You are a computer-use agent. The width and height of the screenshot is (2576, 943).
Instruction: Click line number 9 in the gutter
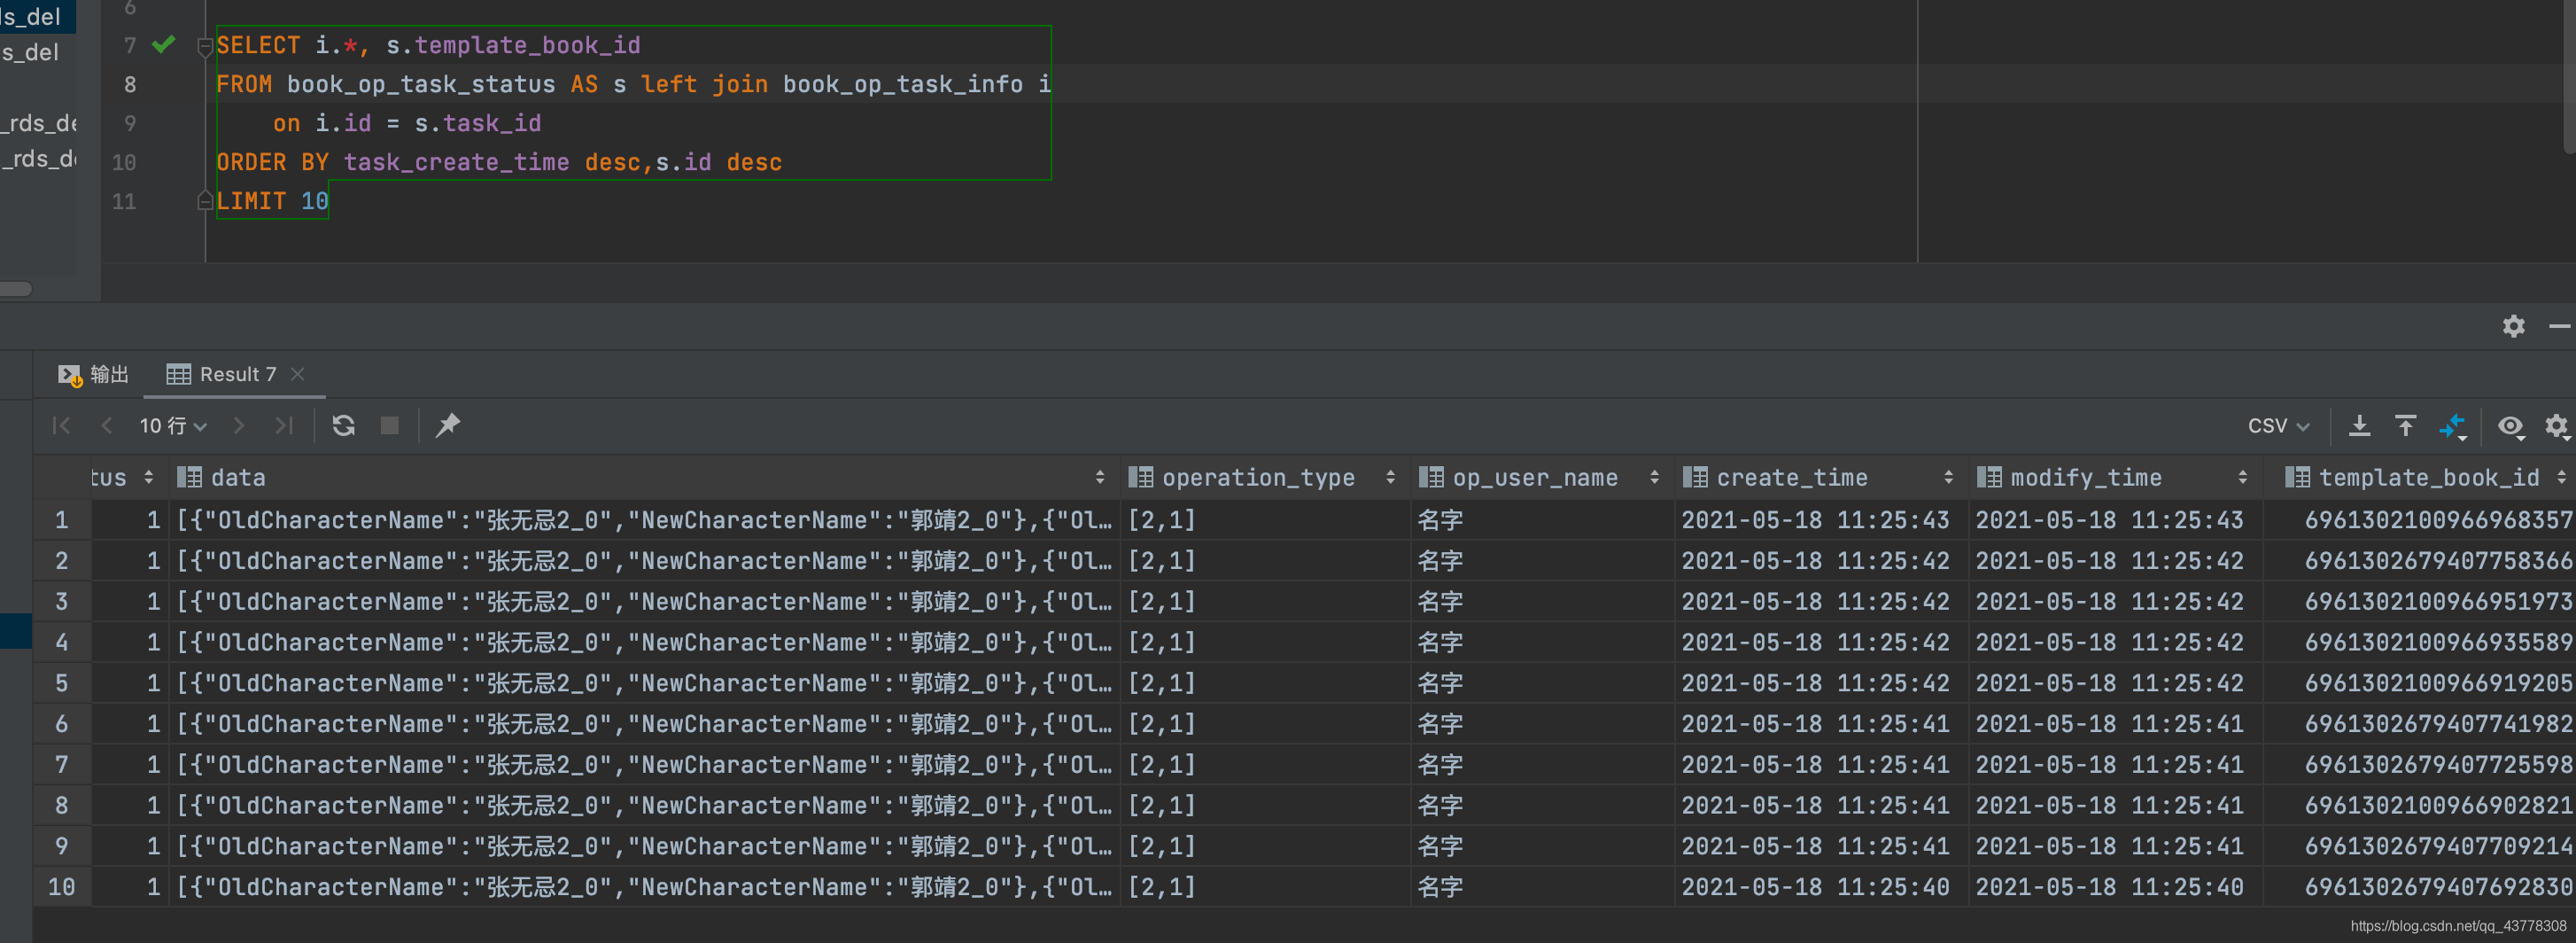[x=130, y=123]
